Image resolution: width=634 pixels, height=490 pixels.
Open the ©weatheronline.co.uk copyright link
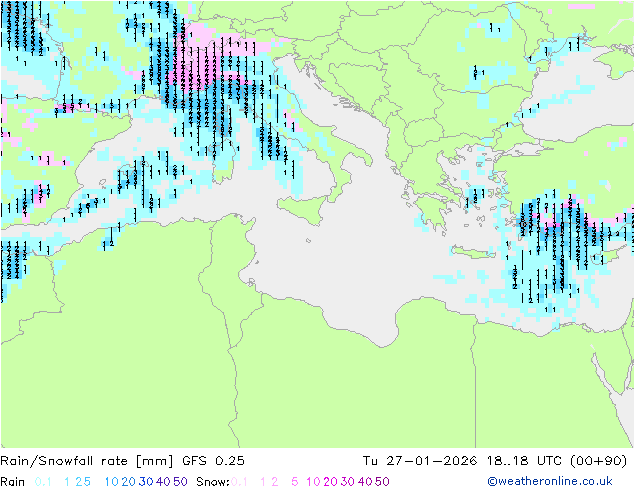coord(550,481)
